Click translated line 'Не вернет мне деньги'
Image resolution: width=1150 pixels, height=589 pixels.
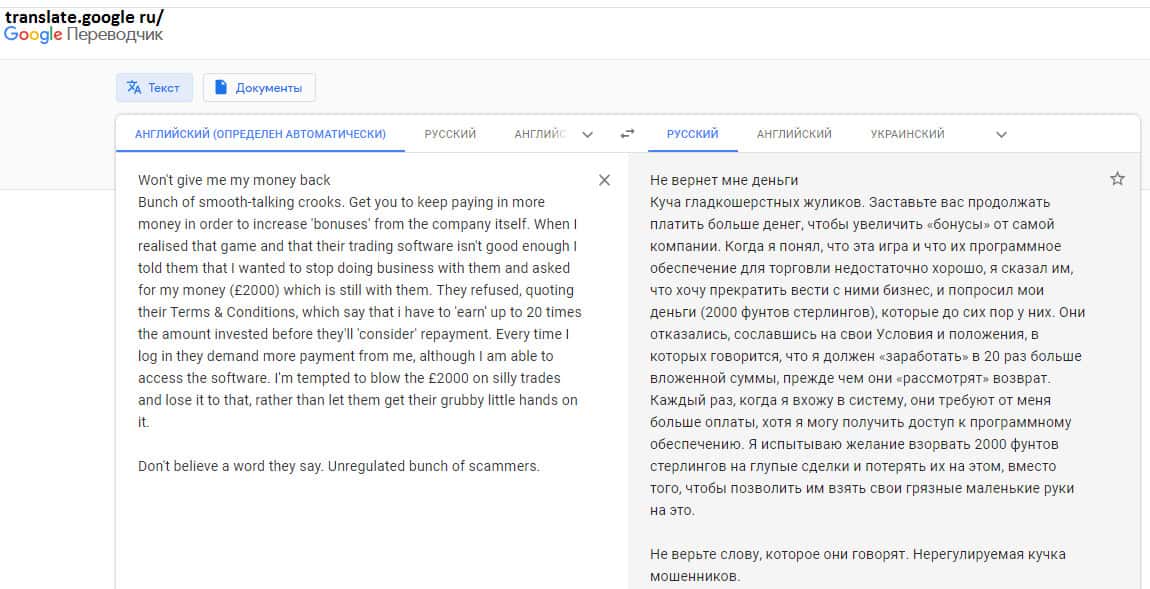click(724, 180)
